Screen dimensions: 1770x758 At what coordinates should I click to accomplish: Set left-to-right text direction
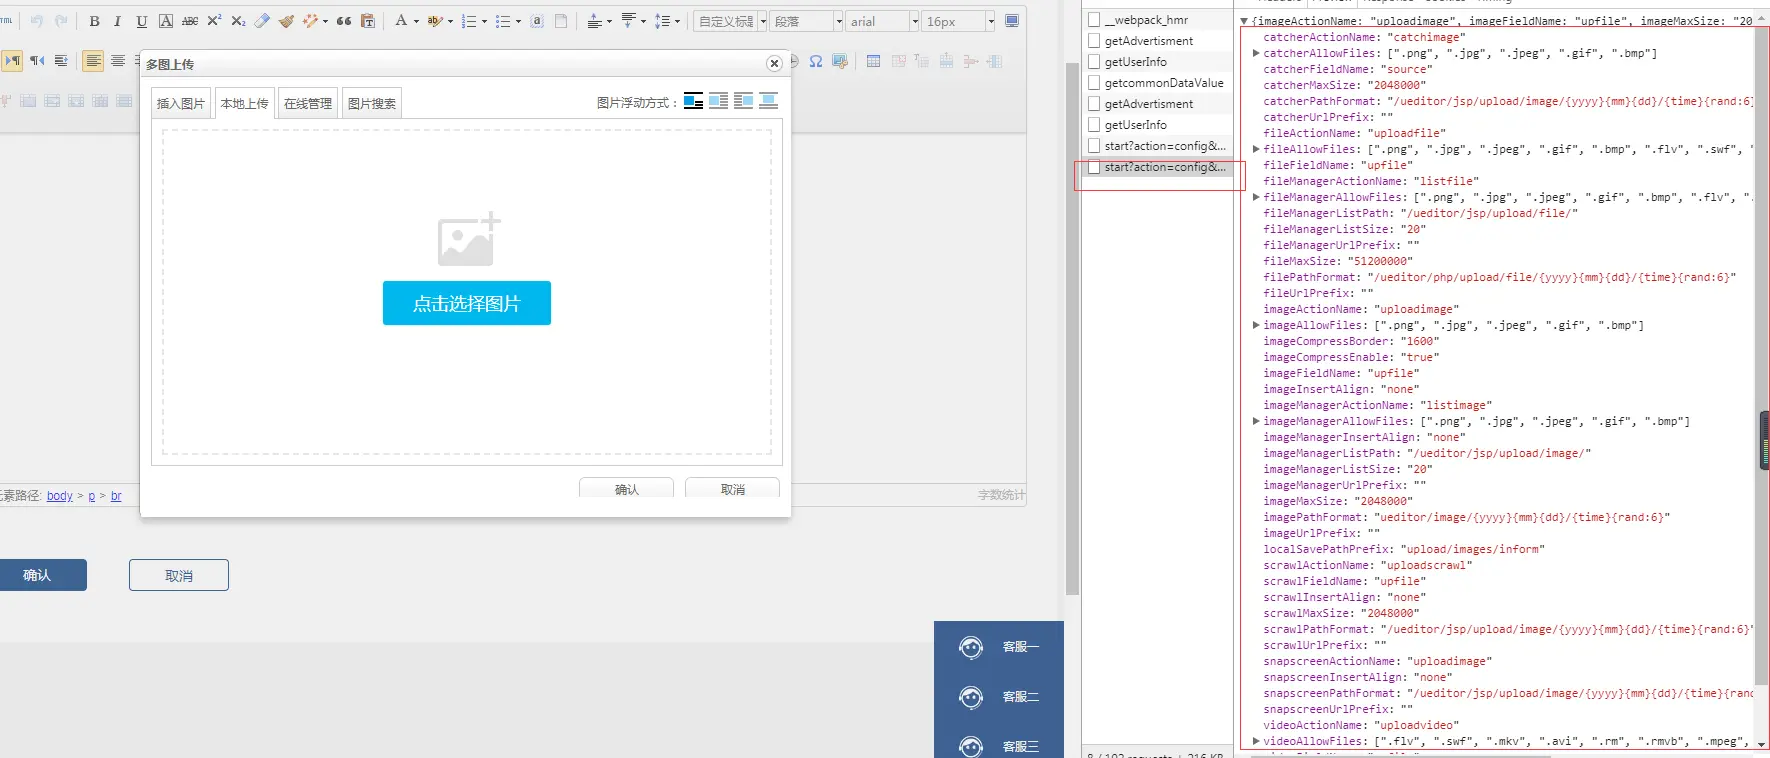tap(13, 61)
